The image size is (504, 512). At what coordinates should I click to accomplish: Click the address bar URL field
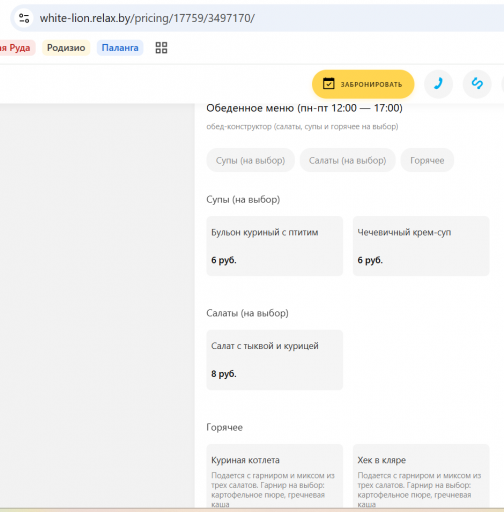[x=267, y=18]
